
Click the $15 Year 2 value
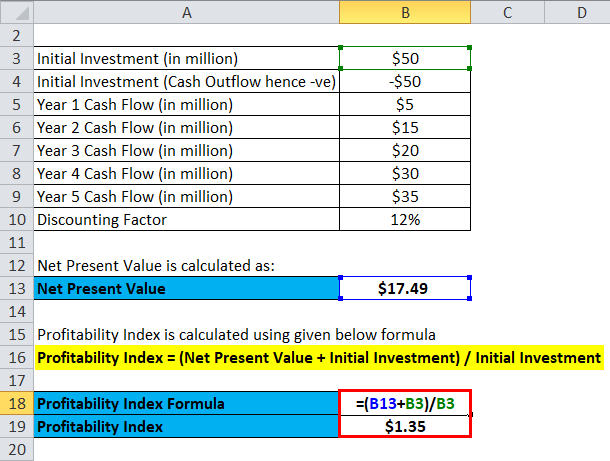405,127
